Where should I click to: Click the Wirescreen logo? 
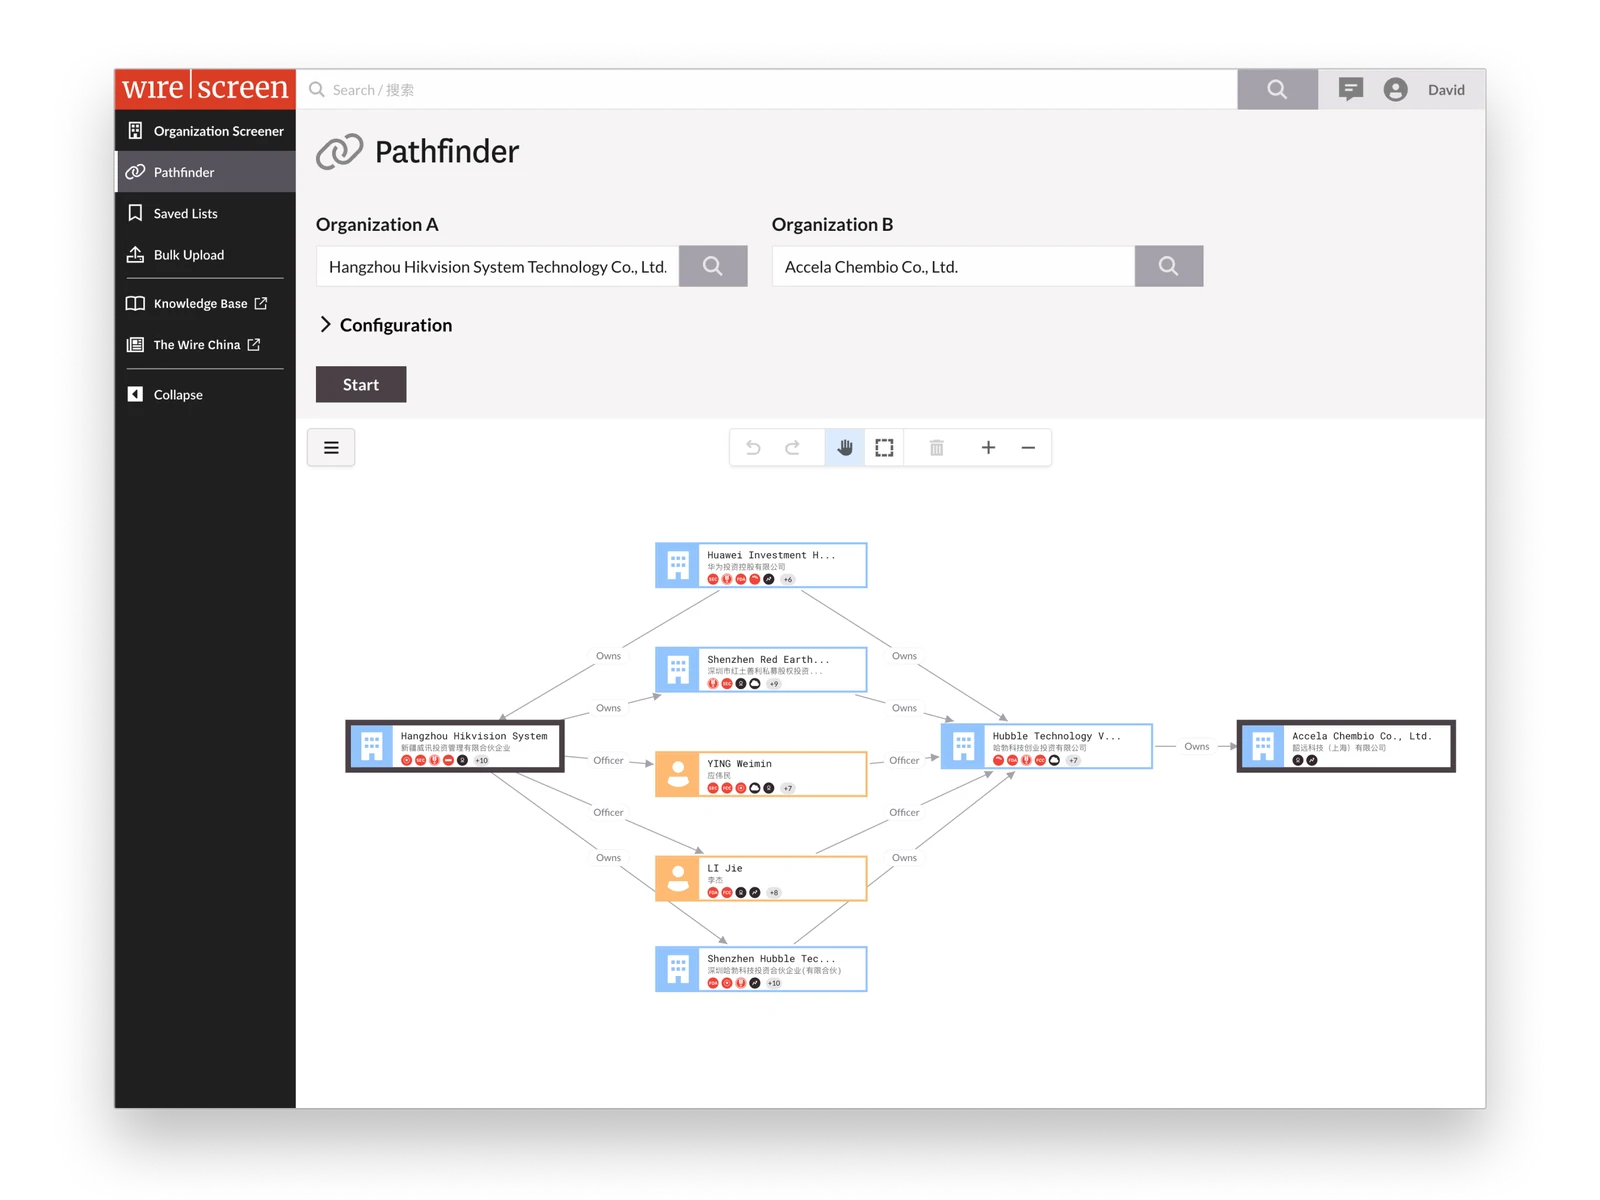(205, 88)
